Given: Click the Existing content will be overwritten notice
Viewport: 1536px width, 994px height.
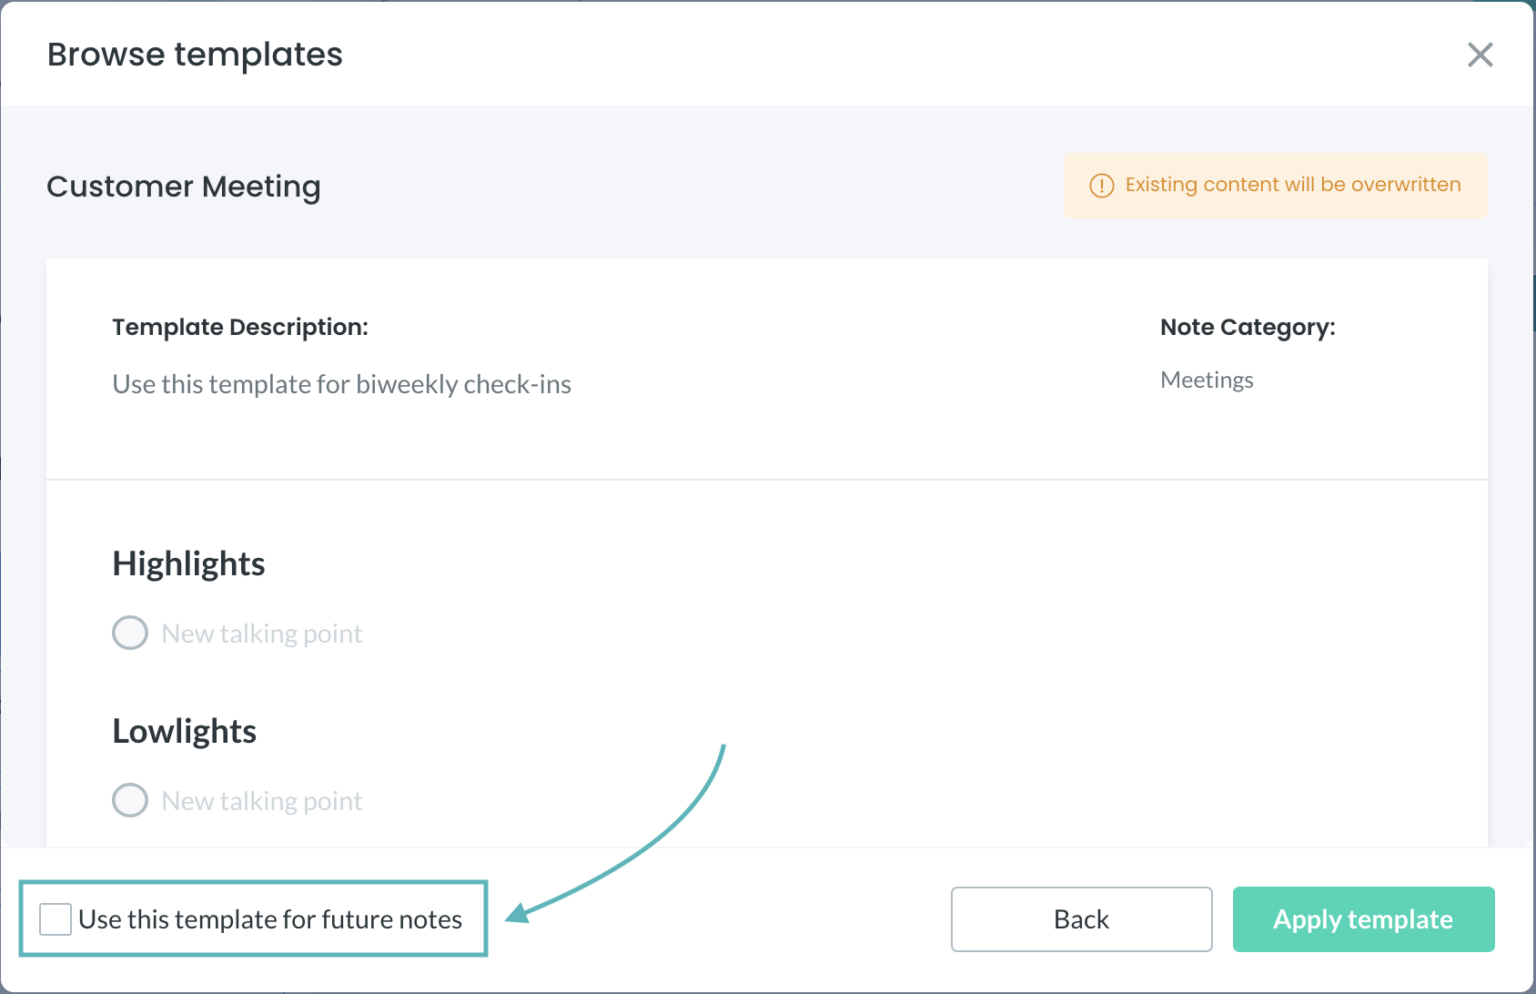Looking at the screenshot, I should (1276, 185).
